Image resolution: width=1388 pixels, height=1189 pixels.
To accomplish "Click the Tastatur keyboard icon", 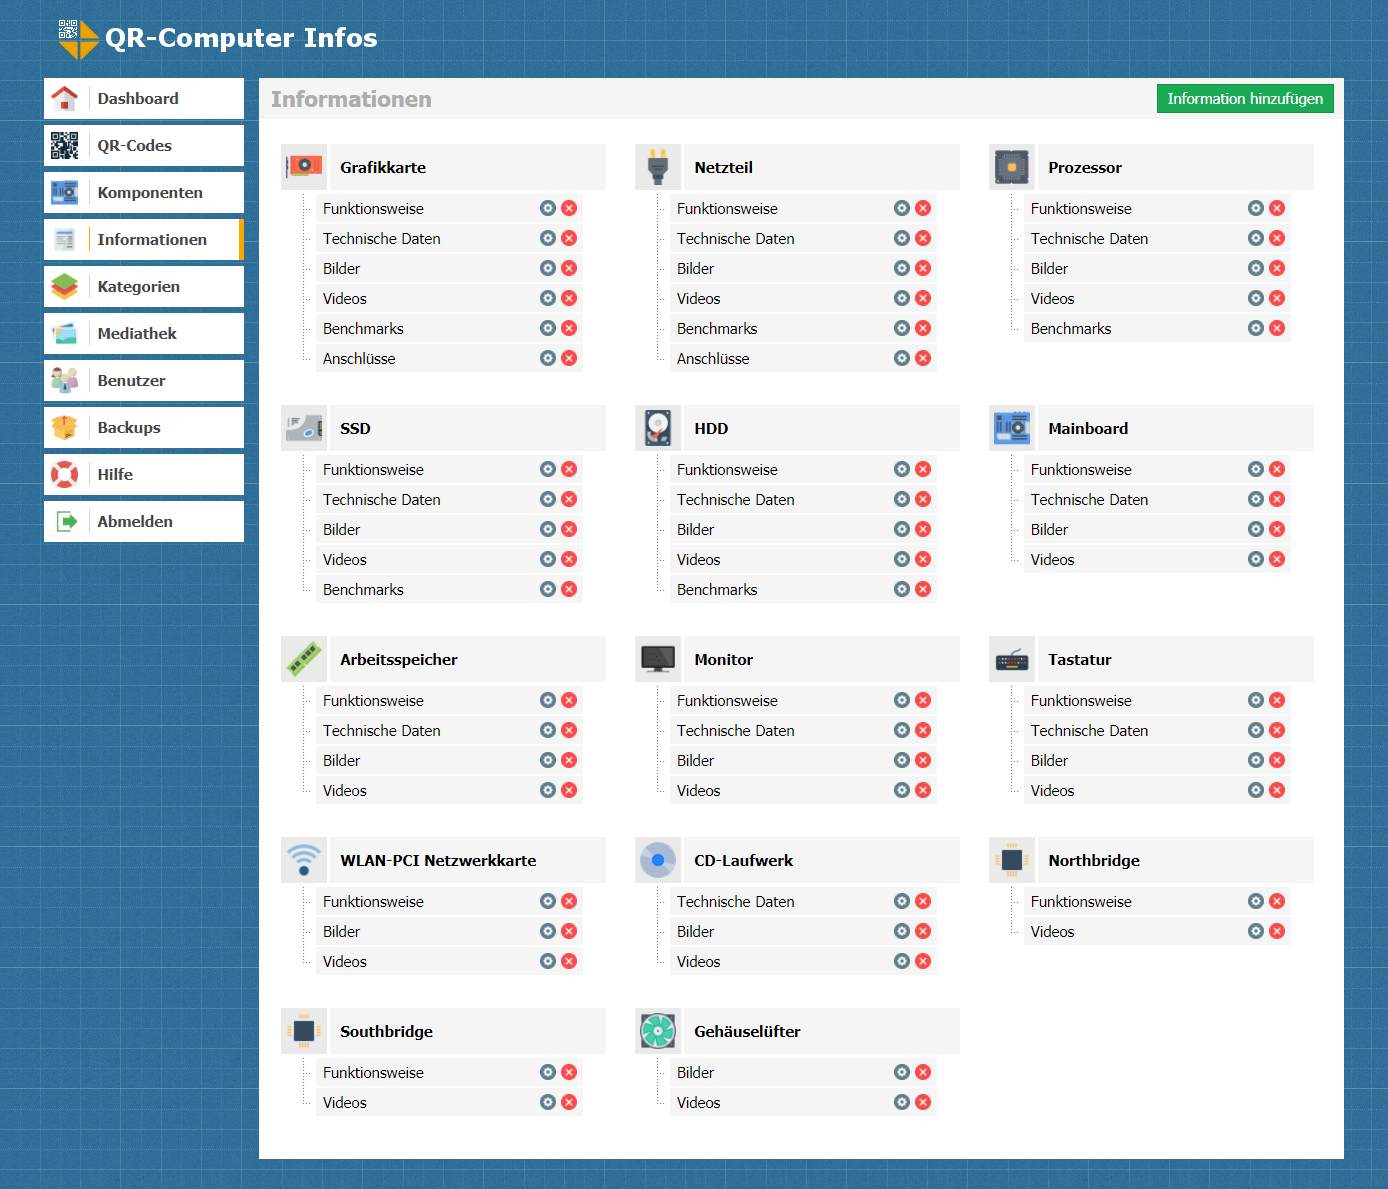I will pos(1012,659).
